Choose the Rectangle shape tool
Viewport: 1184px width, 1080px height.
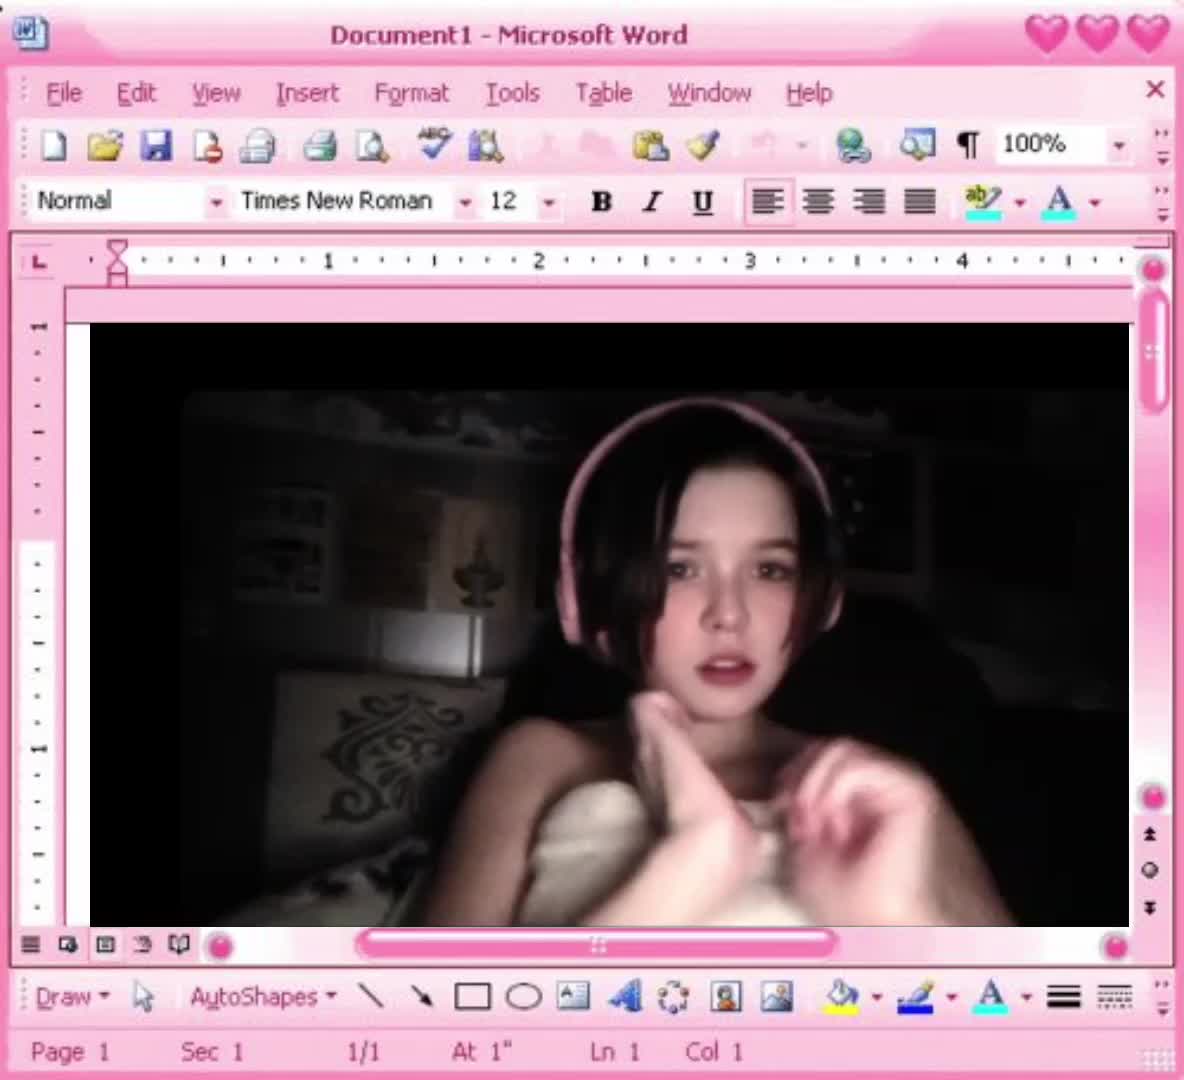(473, 996)
